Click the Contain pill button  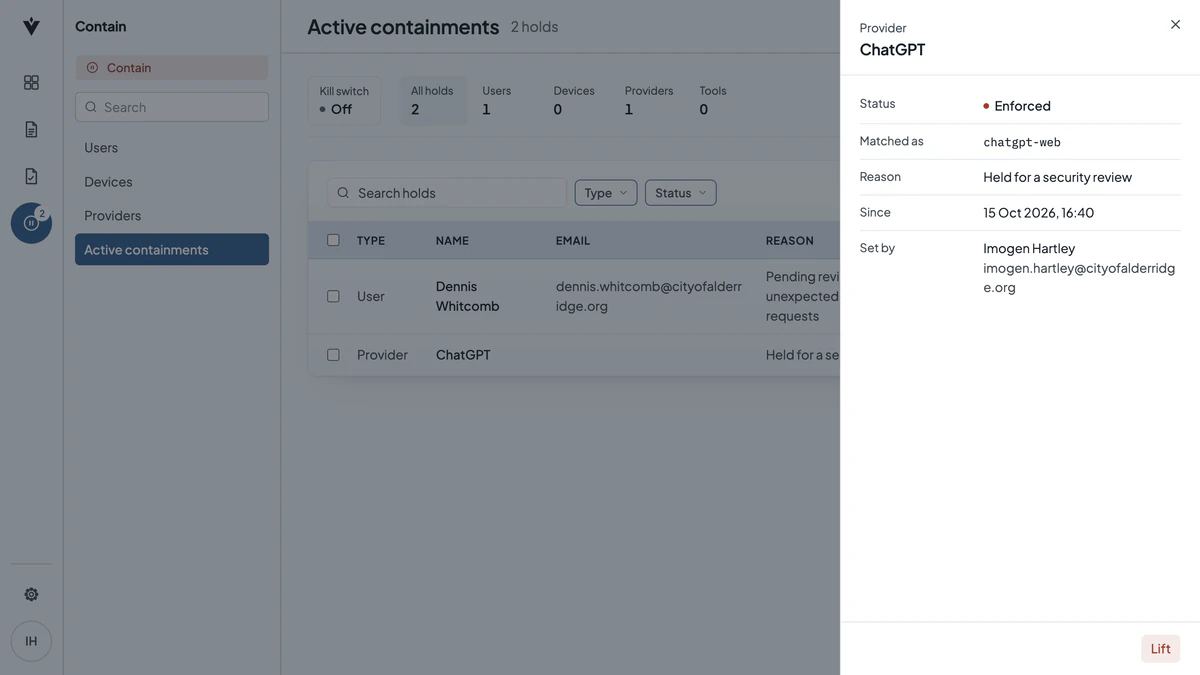tap(172, 68)
